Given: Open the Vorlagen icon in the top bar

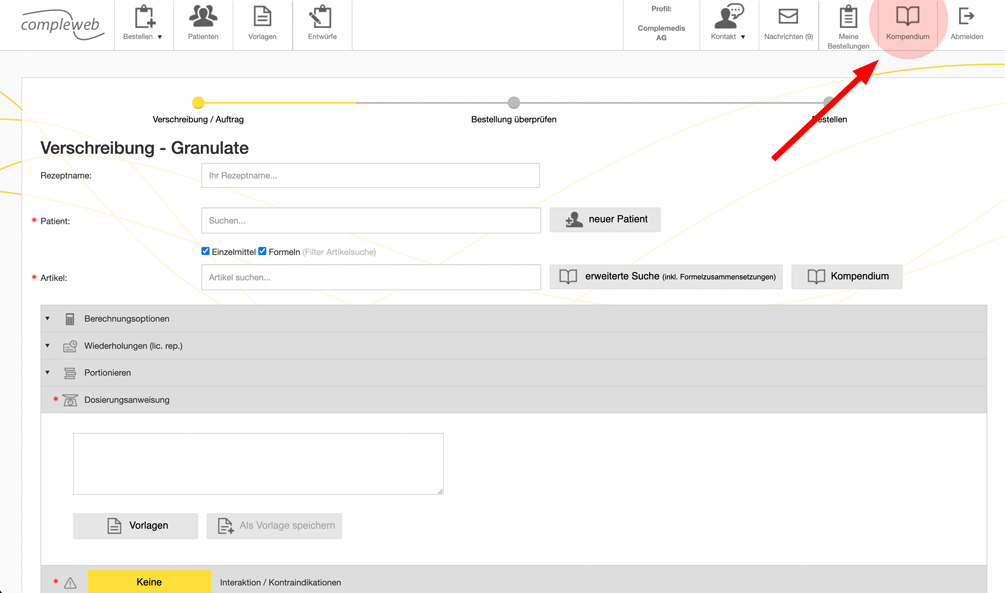Looking at the screenshot, I should 262,22.
